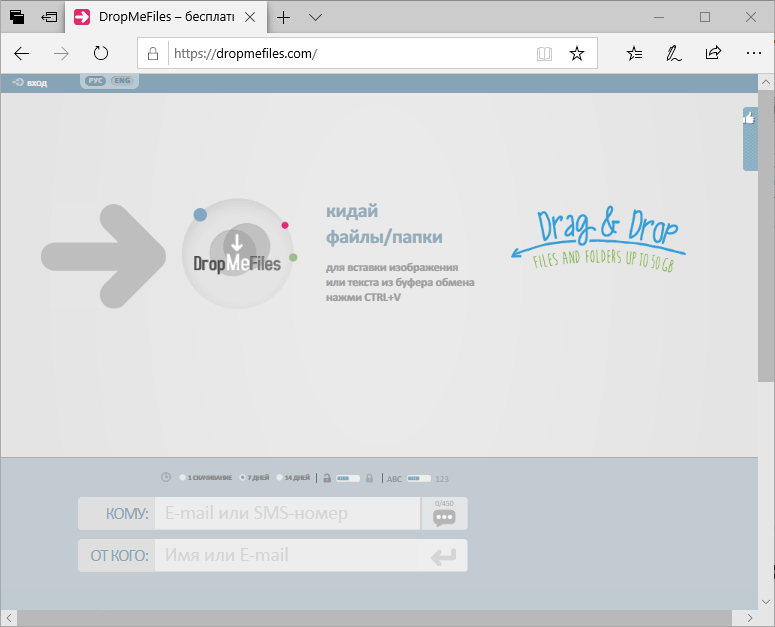Viewport: 775px width, 627px height.
Task: Add page to favorites with the star
Action: pos(577,53)
